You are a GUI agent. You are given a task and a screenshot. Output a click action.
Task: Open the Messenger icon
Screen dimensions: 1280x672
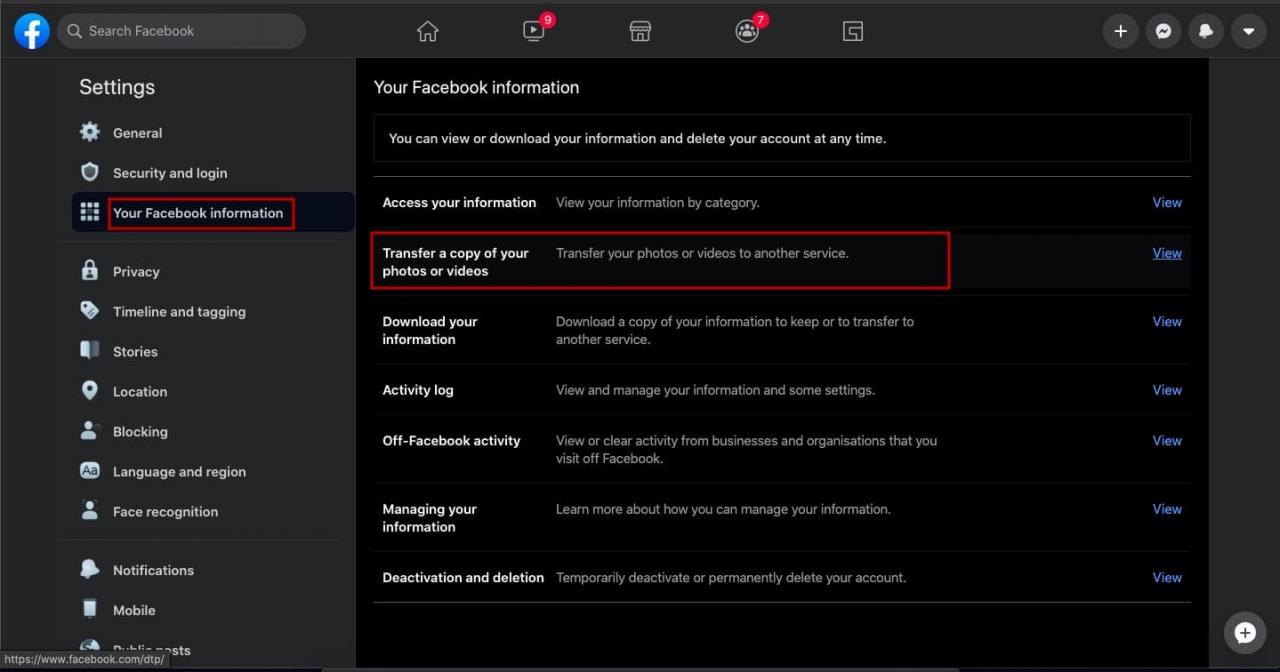[x=1164, y=31]
